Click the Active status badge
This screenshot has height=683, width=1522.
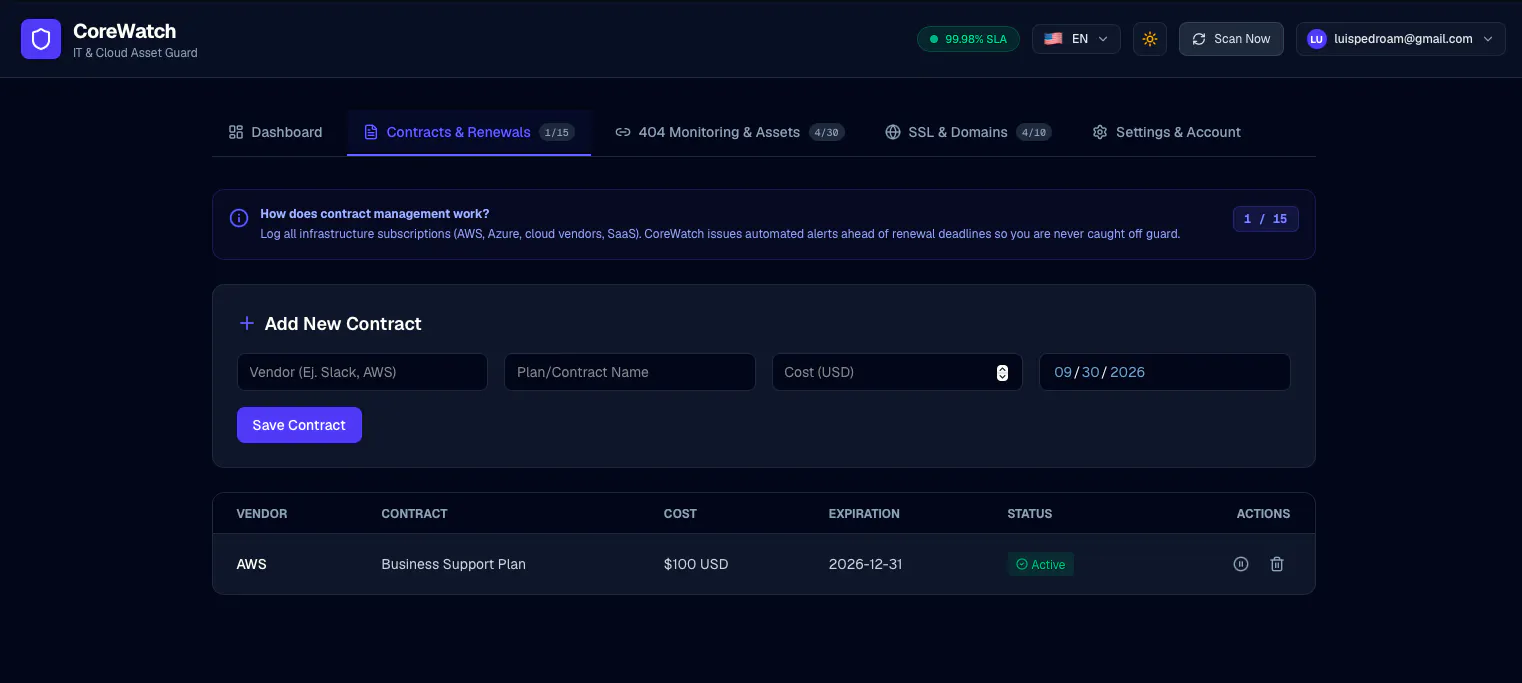pos(1040,564)
